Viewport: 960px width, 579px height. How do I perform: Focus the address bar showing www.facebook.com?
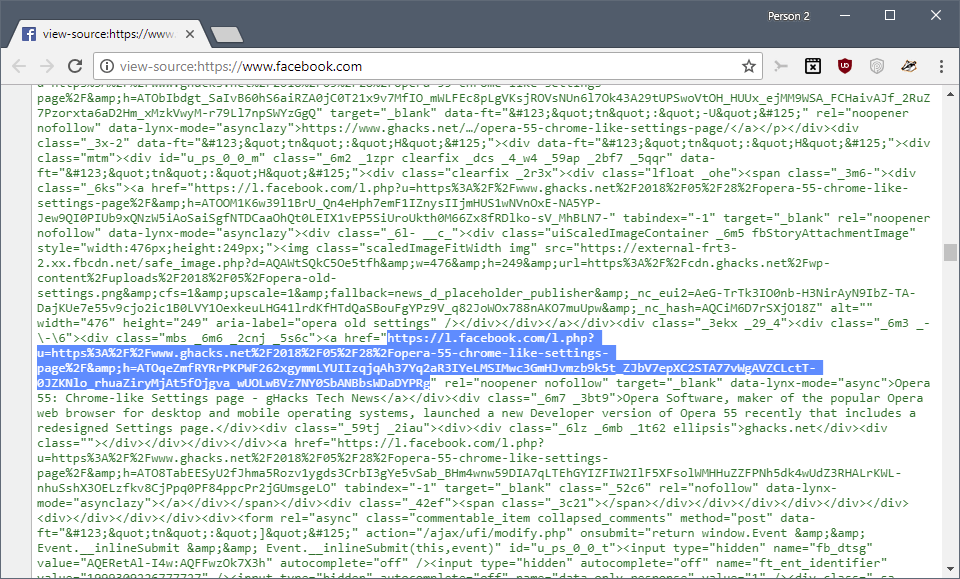pyautogui.click(x=429, y=66)
